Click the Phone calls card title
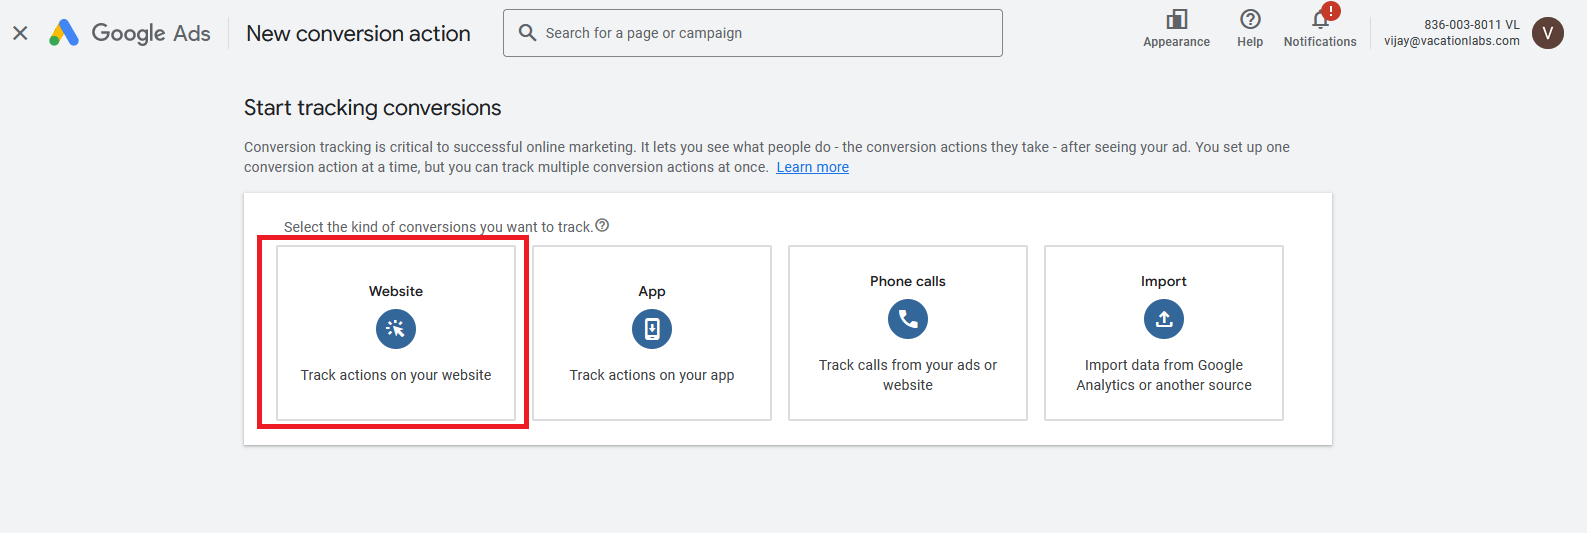Image resolution: width=1587 pixels, height=533 pixels. pos(908,281)
